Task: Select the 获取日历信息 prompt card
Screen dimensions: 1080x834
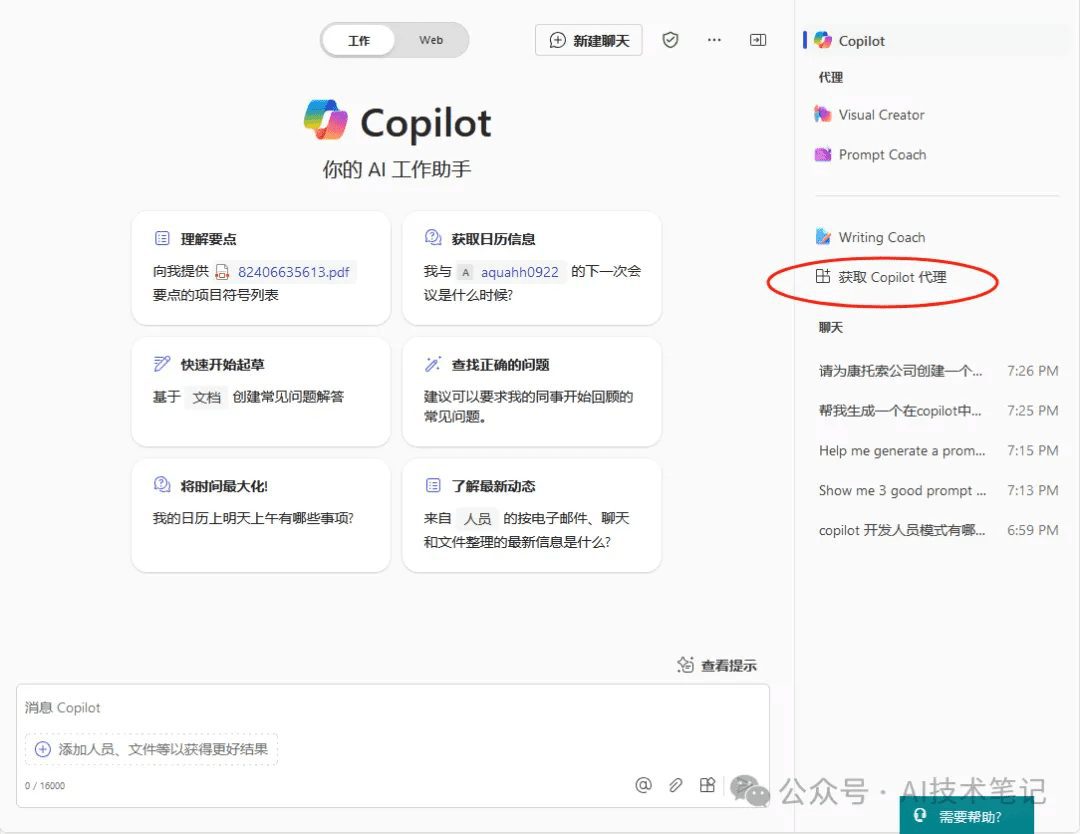Action: coord(532,268)
